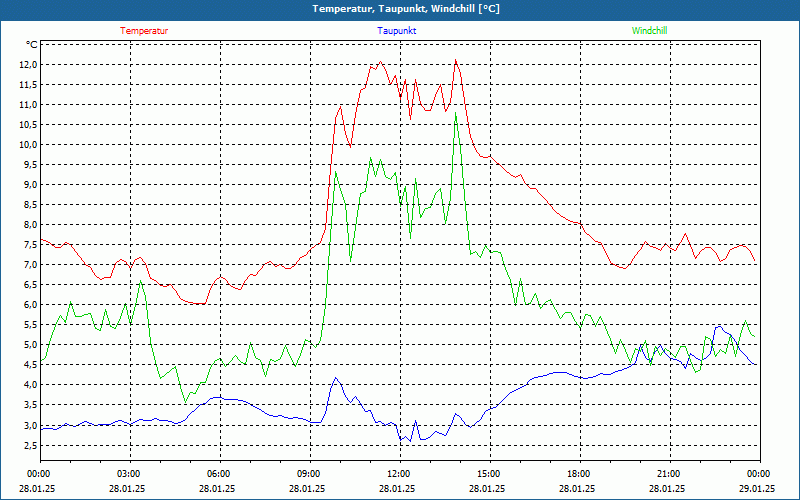Click the '3,5' y-axis value

point(30,405)
